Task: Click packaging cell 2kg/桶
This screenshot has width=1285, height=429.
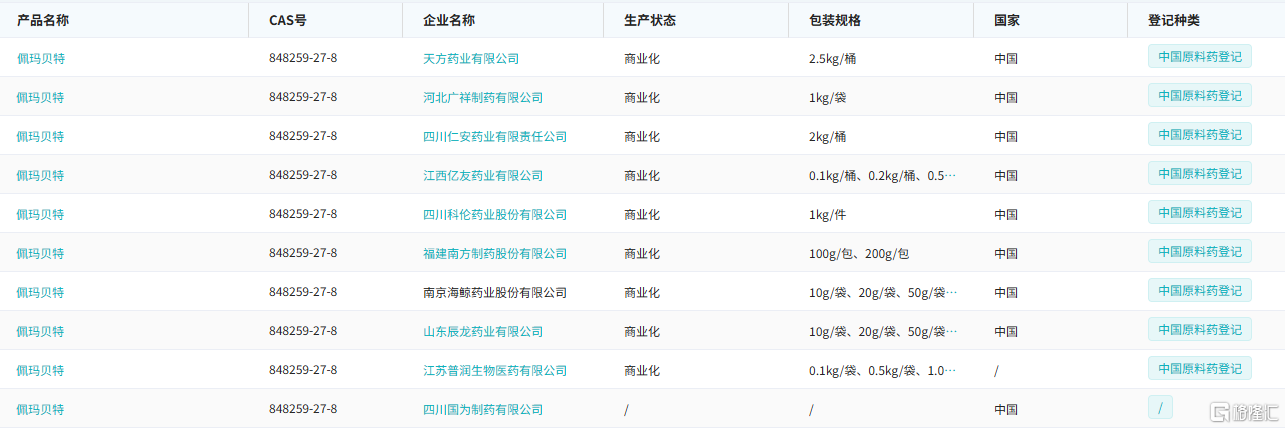Action: [x=828, y=136]
